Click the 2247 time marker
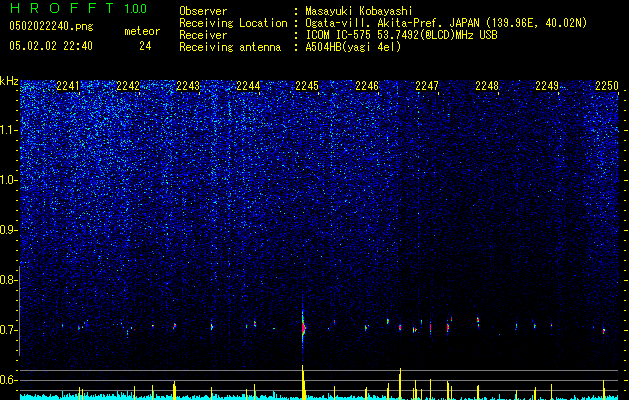The width and height of the screenshot is (629, 400). point(427,85)
